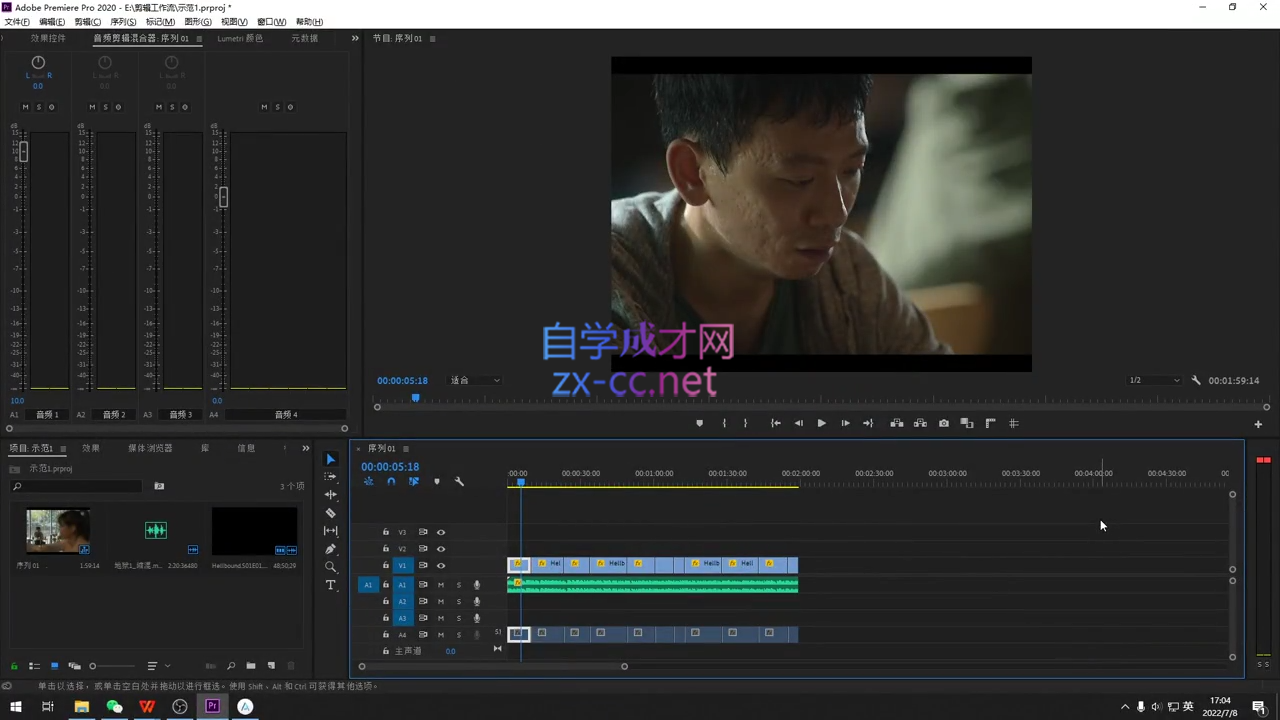The width and height of the screenshot is (1280, 720).
Task: Select the Type tool
Action: 331,585
